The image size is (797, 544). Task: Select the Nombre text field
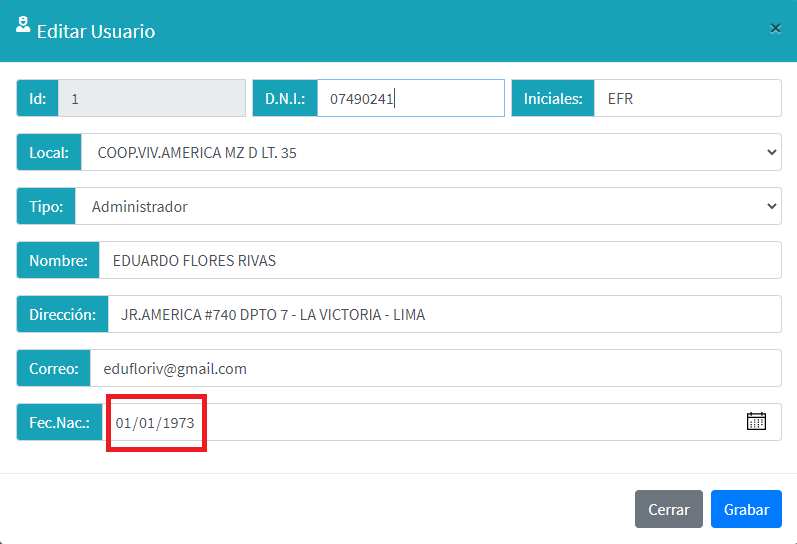coord(439,261)
